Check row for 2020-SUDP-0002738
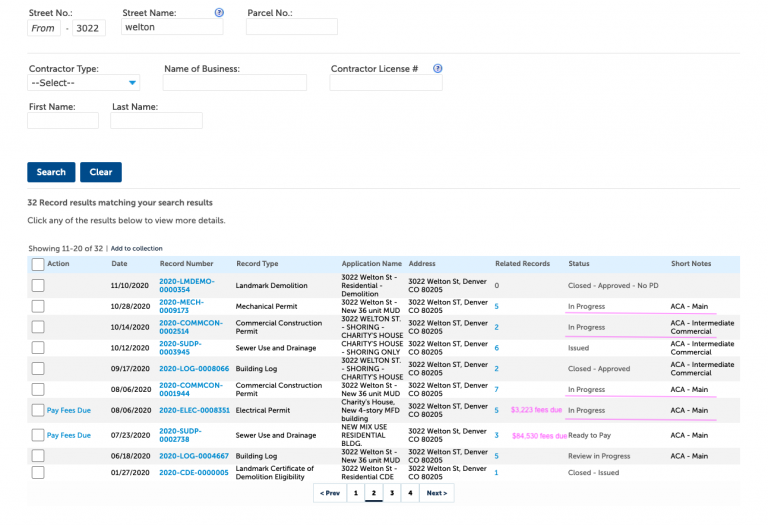Screen dimensions: 768x525 (x=38, y=435)
